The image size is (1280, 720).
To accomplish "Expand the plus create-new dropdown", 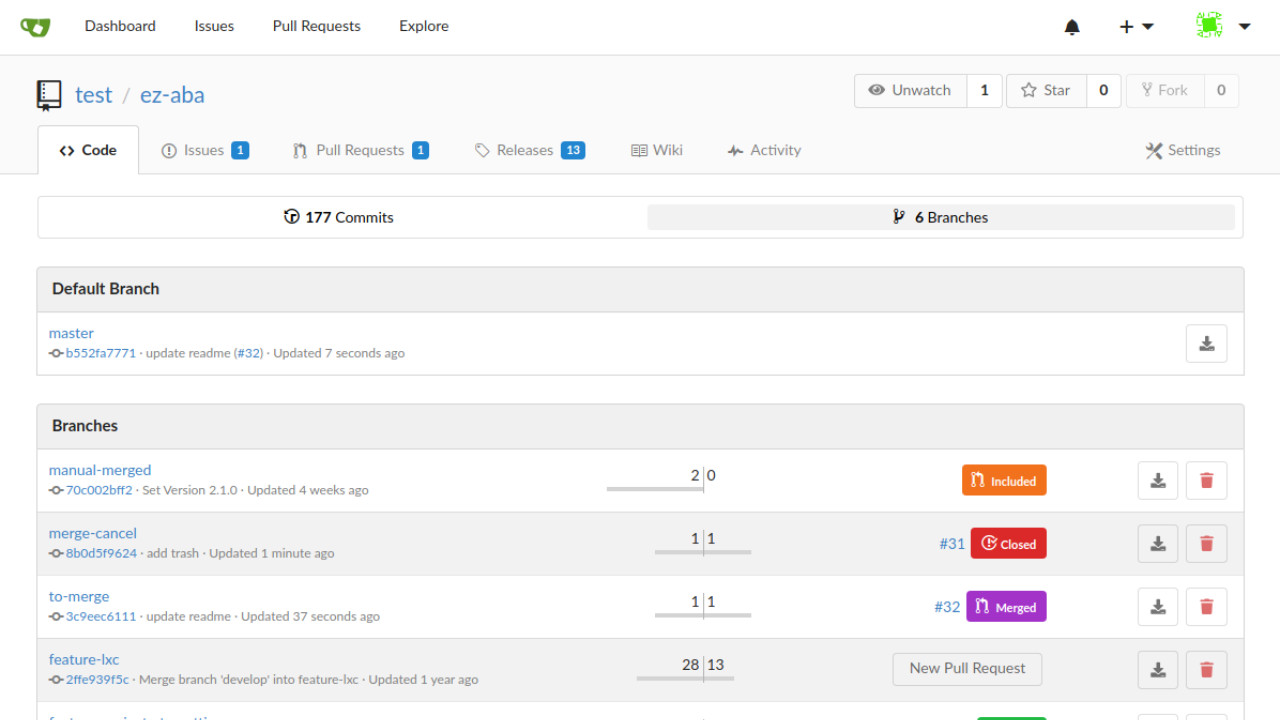I will pyautogui.click(x=1136, y=27).
